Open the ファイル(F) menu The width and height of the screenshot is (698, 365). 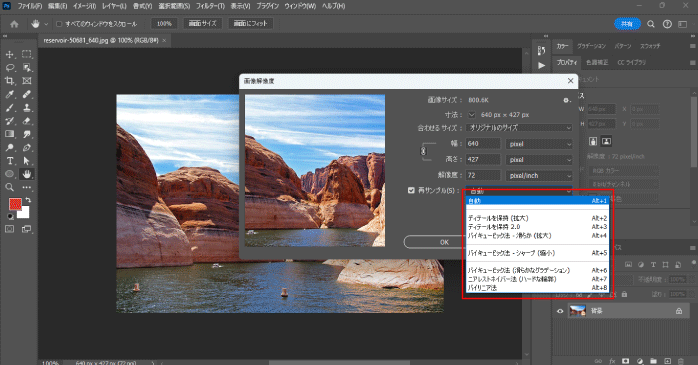[x=30, y=6]
